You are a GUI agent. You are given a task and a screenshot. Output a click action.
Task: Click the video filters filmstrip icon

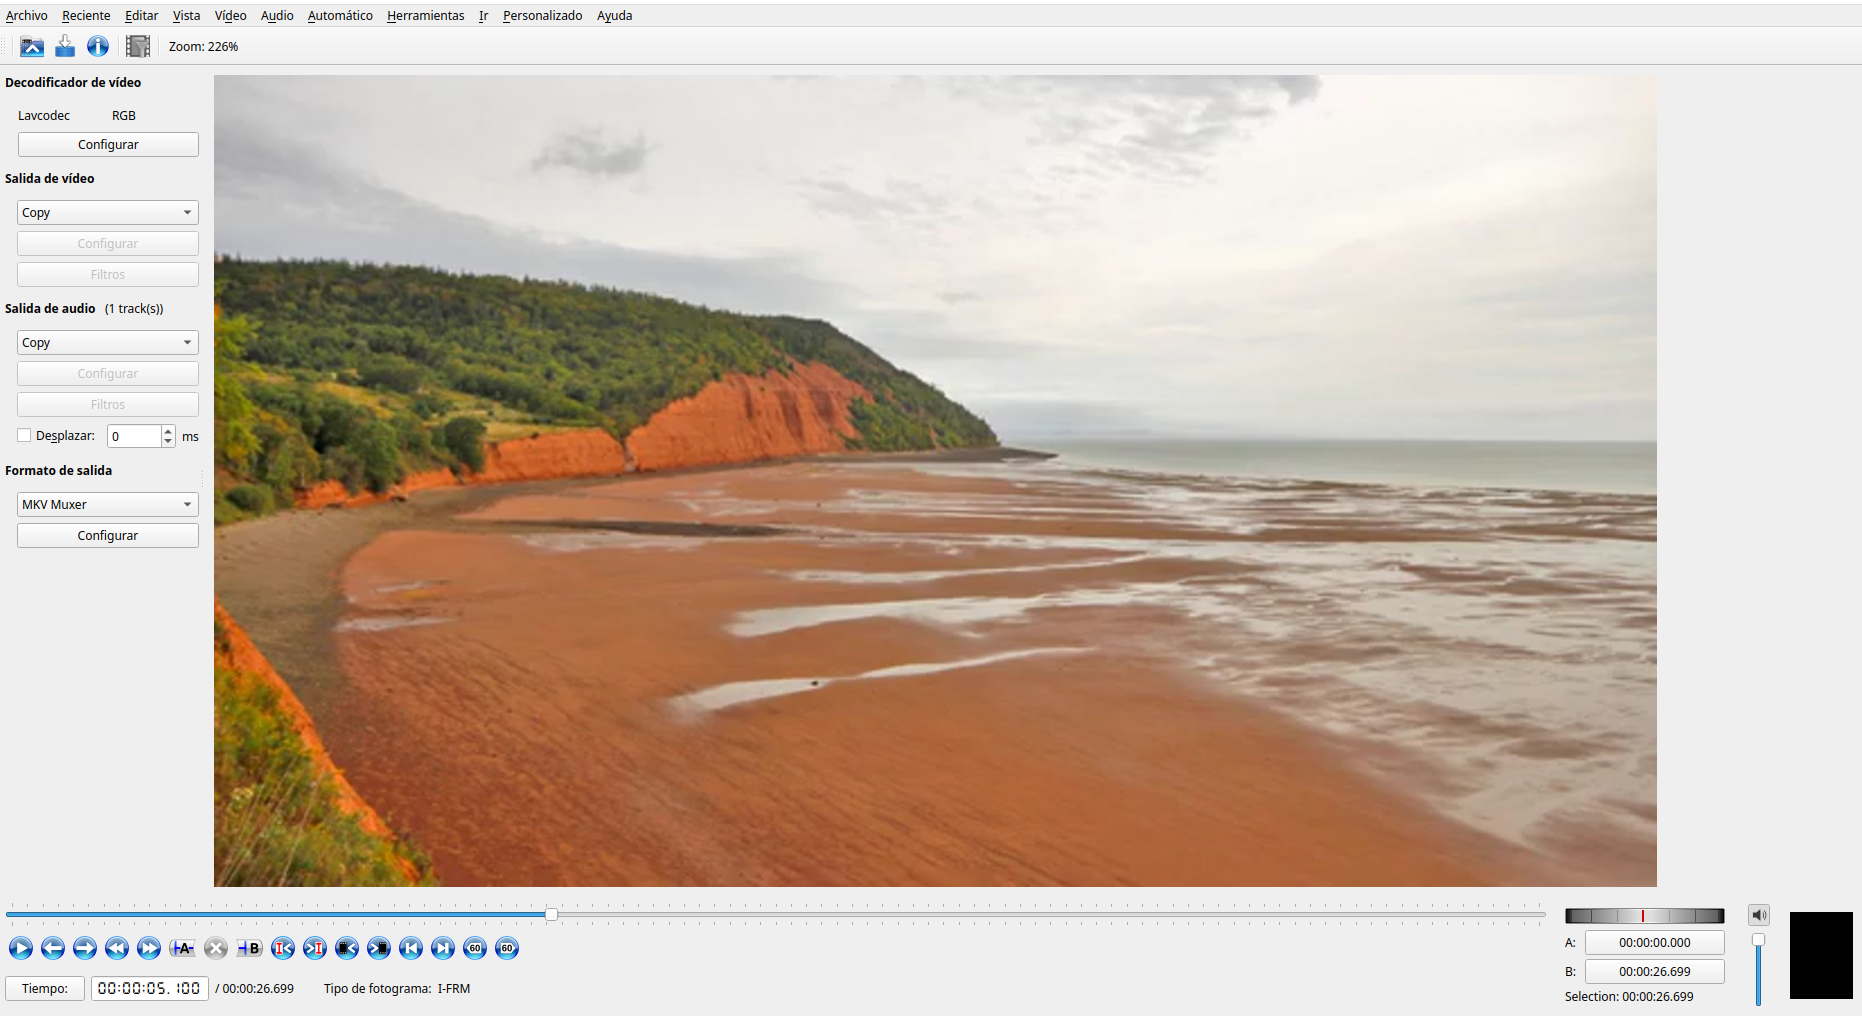click(x=138, y=46)
